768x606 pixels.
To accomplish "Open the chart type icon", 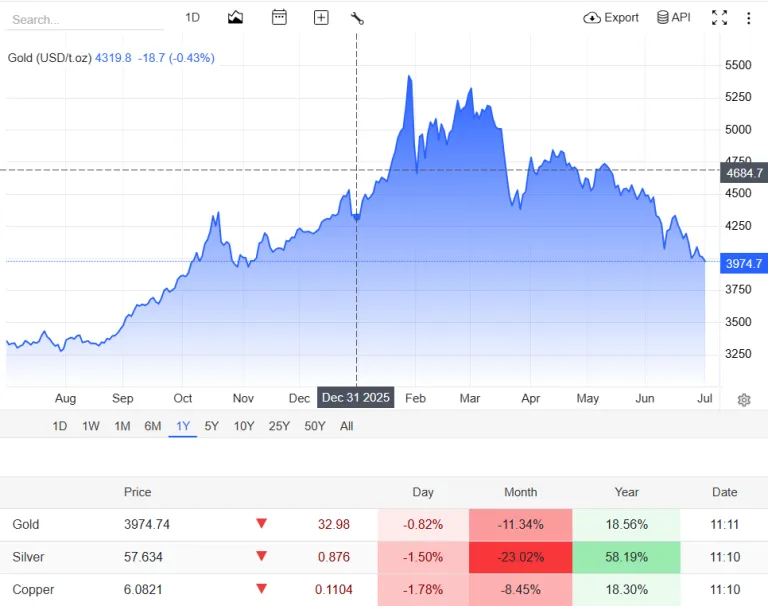I will tap(235, 18).
